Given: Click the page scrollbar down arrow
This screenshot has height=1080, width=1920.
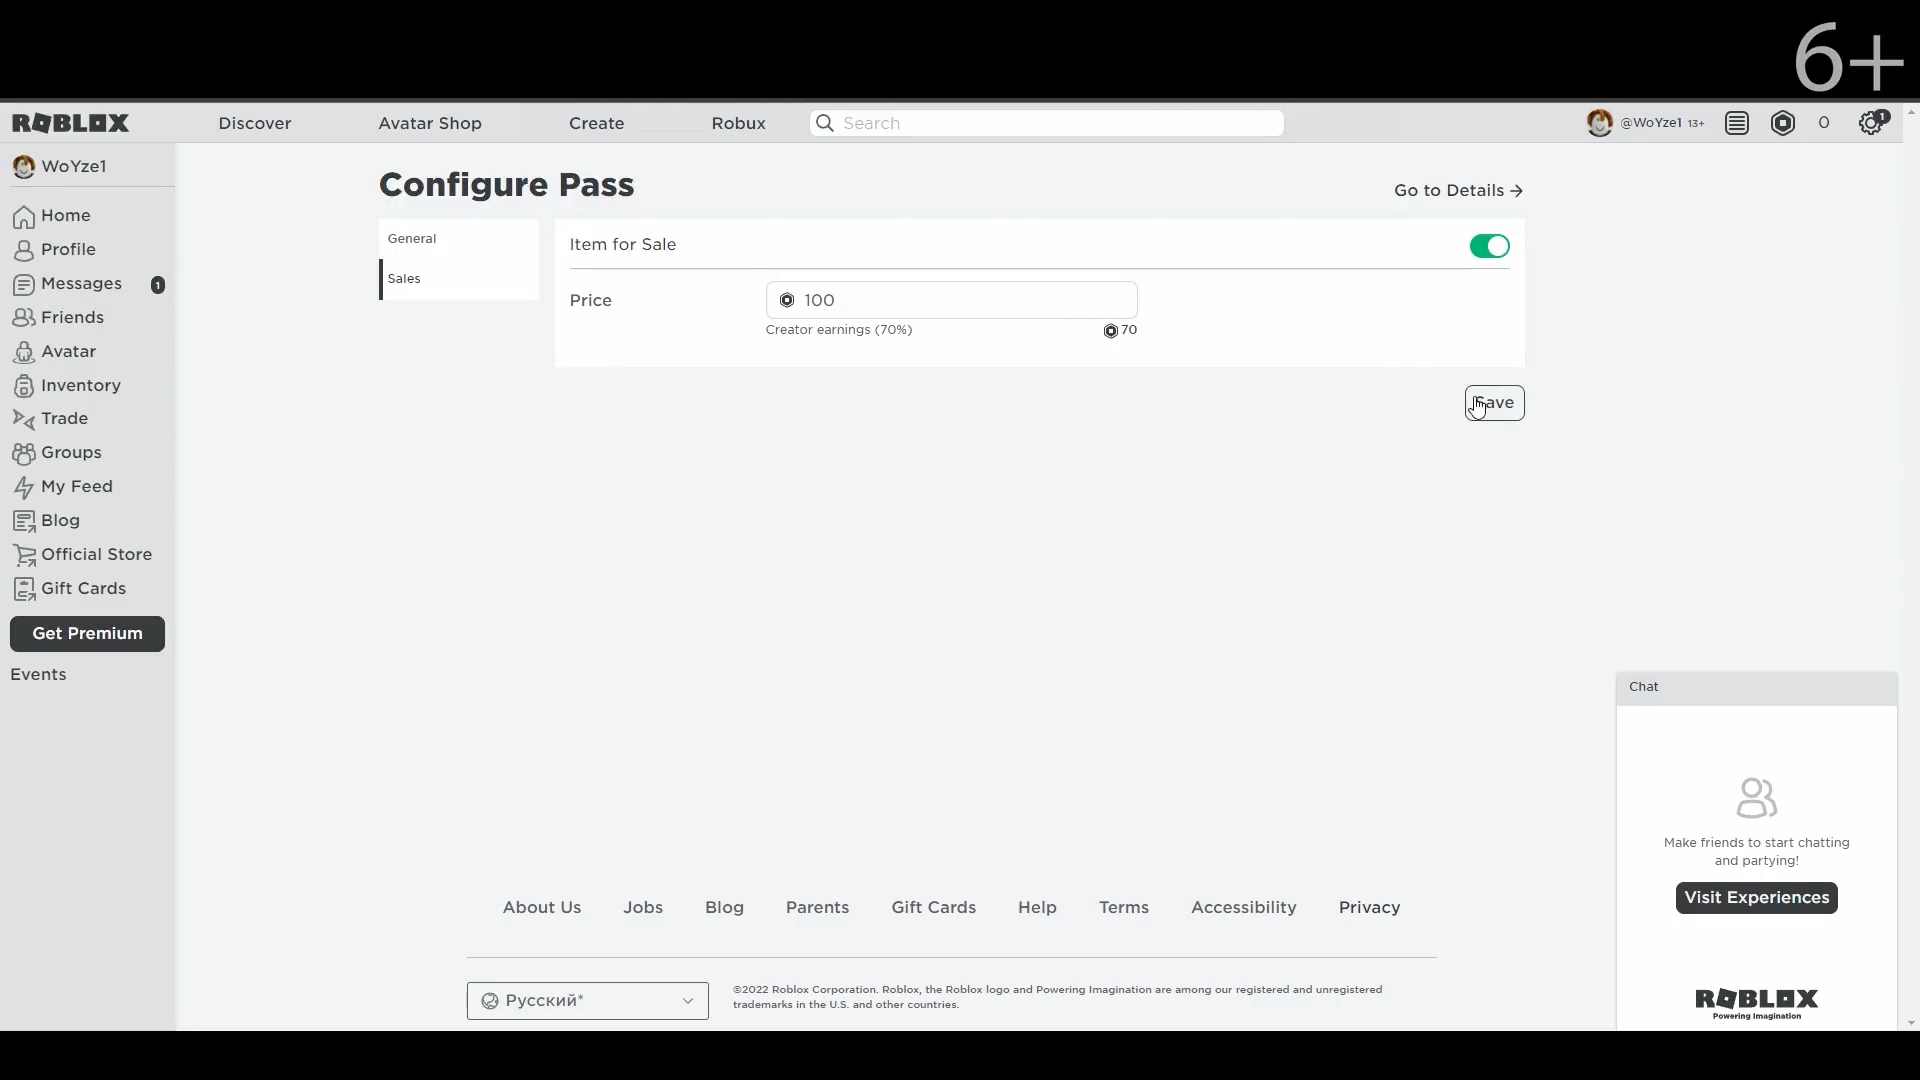Looking at the screenshot, I should pos(1911,1023).
